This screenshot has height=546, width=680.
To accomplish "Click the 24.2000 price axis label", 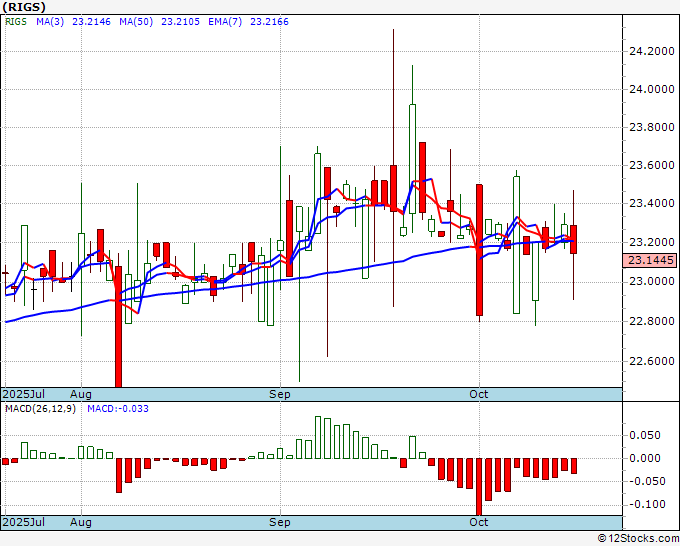I will click(x=652, y=51).
